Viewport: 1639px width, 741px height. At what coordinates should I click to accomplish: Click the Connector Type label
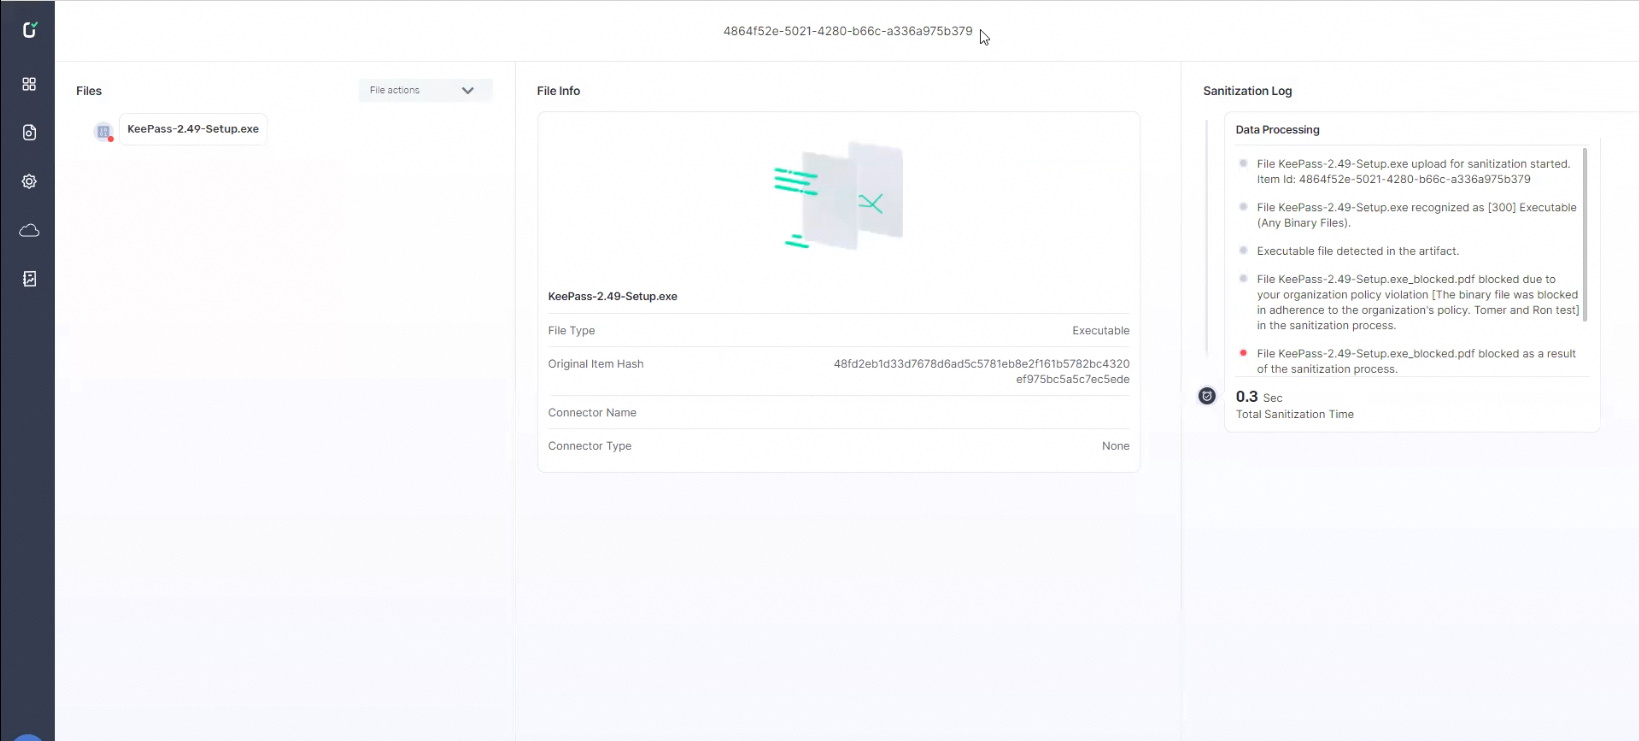590,446
